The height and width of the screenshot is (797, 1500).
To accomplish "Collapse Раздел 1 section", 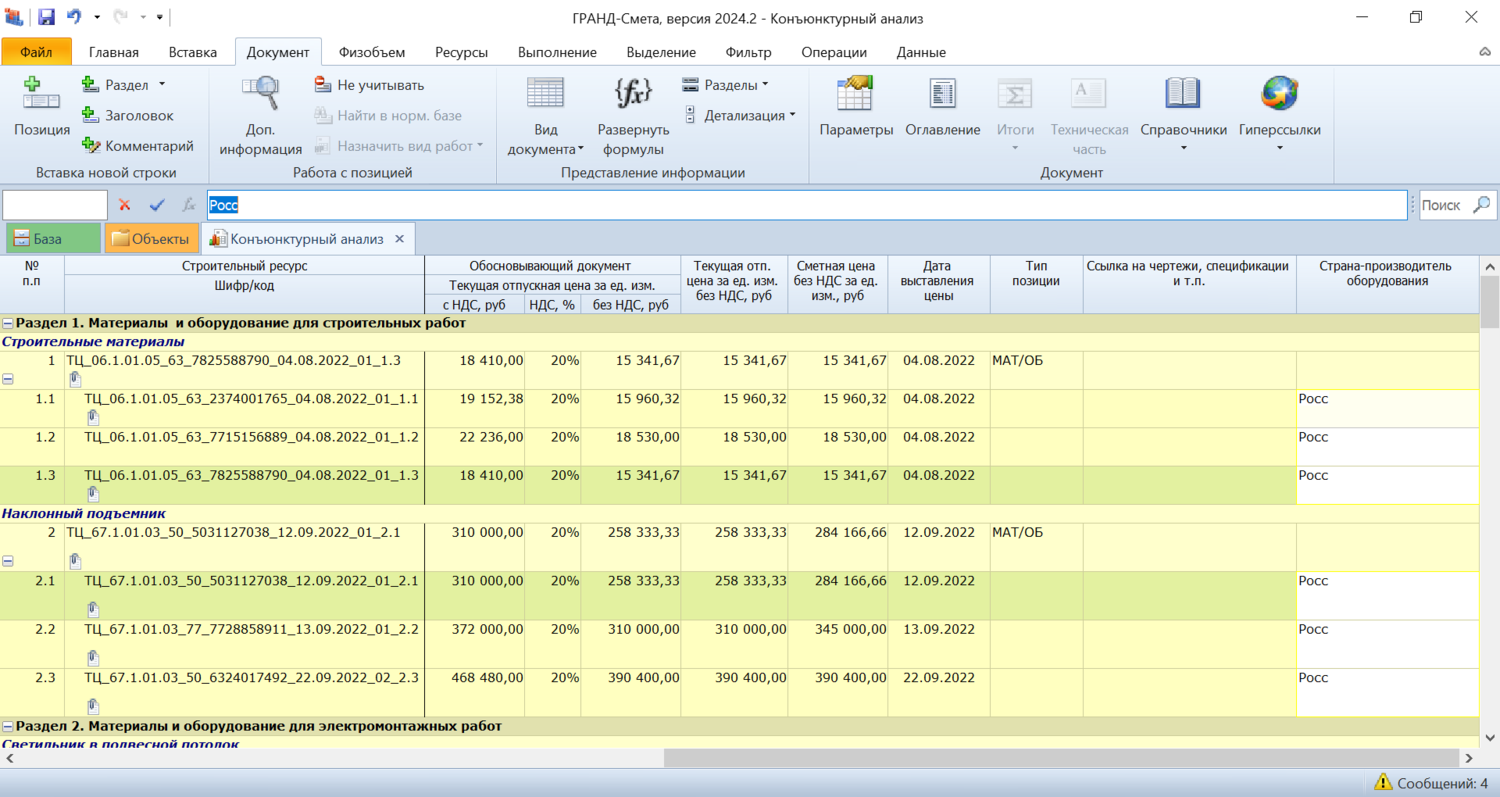I will click(8, 323).
